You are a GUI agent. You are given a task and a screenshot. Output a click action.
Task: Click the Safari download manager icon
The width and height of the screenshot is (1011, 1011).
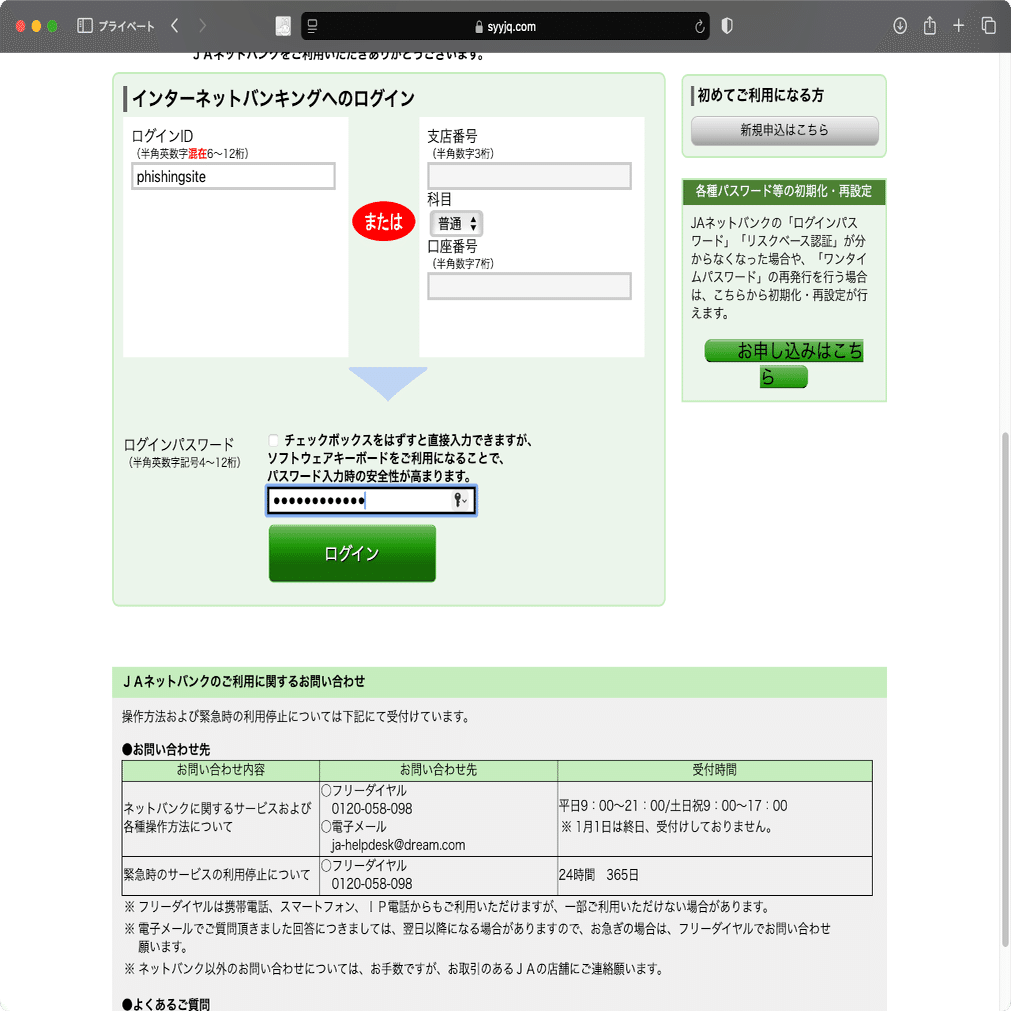point(900,26)
